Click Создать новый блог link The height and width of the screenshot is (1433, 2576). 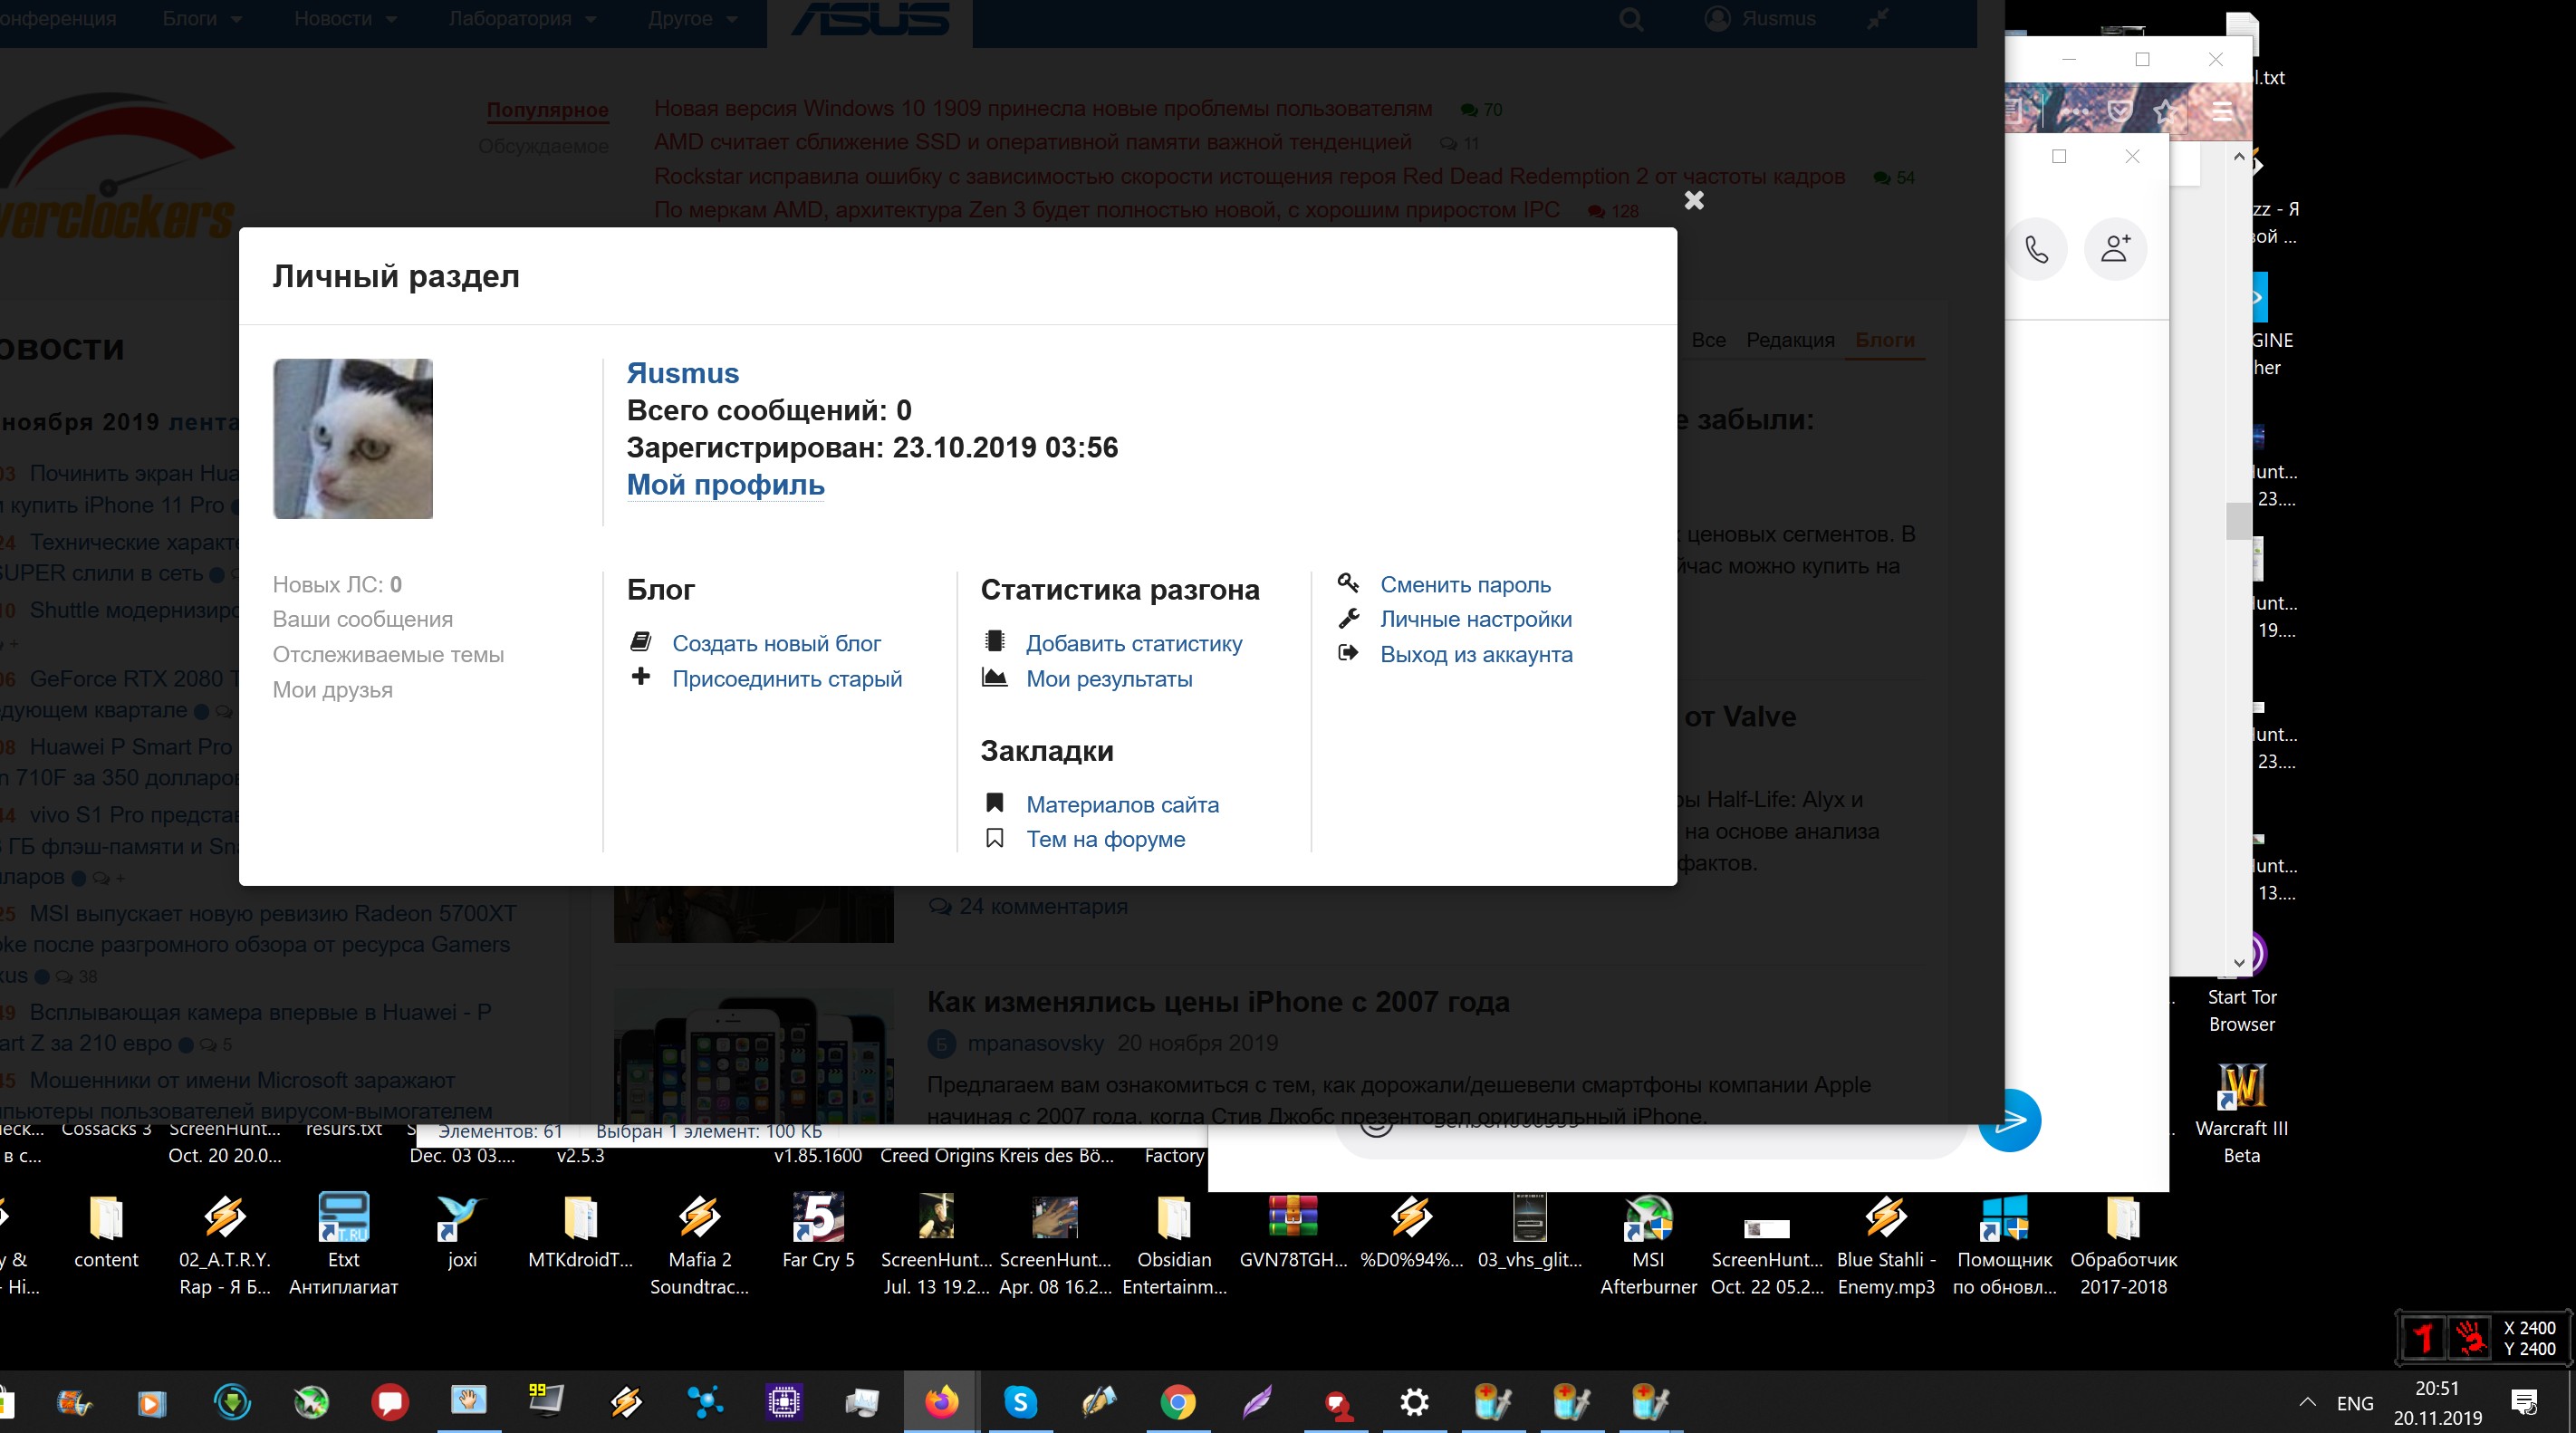coord(776,643)
